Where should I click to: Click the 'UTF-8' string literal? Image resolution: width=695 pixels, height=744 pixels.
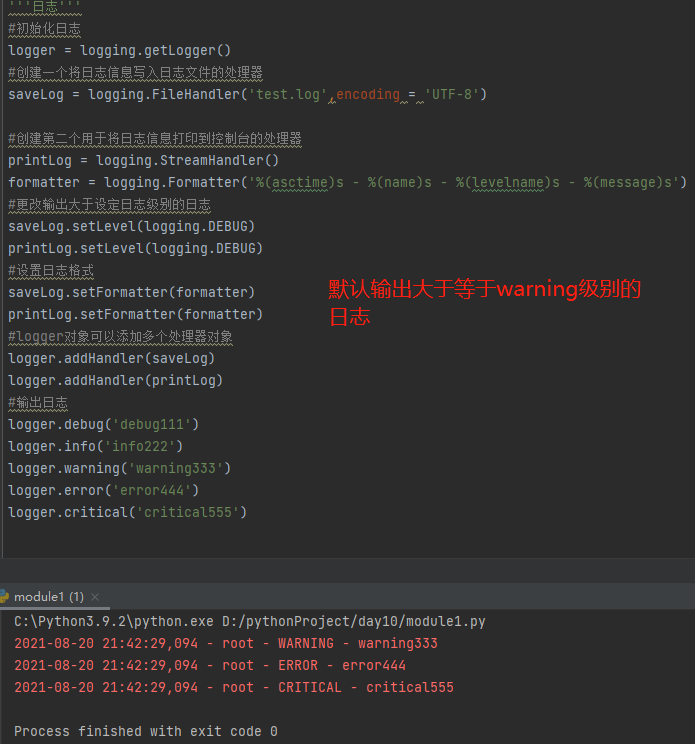[x=452, y=94]
